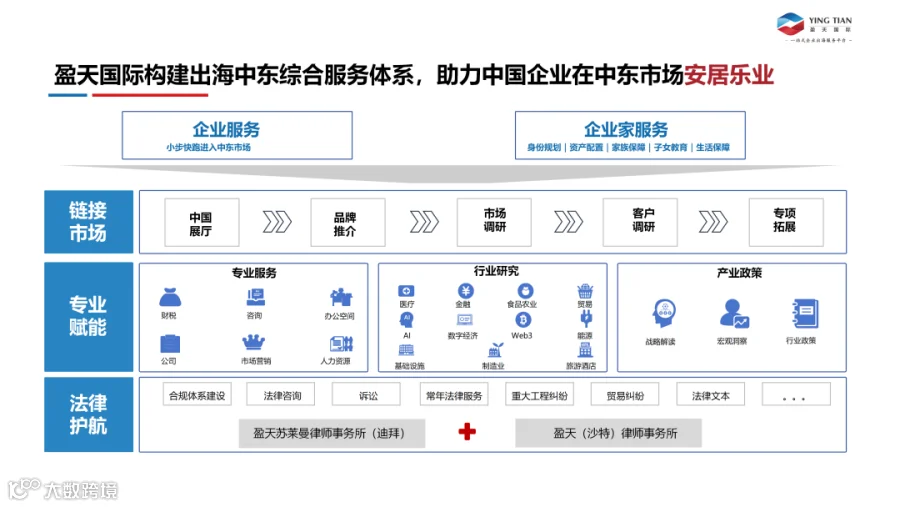Viewport: 900px width, 507px height.
Task: Open the 链接市场 blue tab
Action: pos(88,222)
